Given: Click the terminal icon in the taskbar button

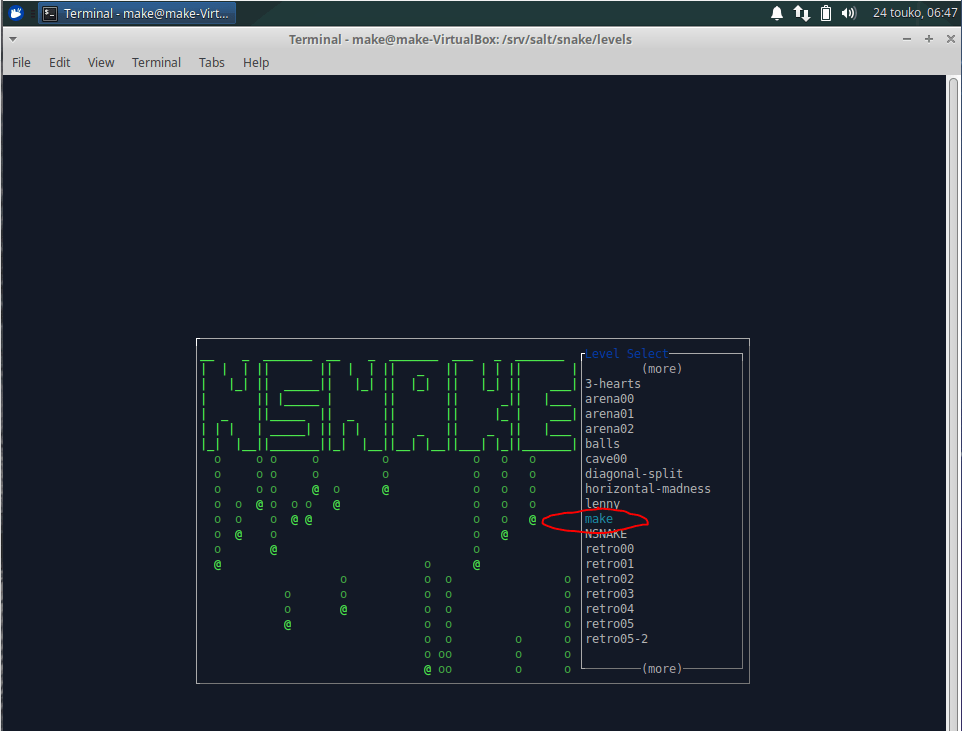Looking at the screenshot, I should coord(50,13).
